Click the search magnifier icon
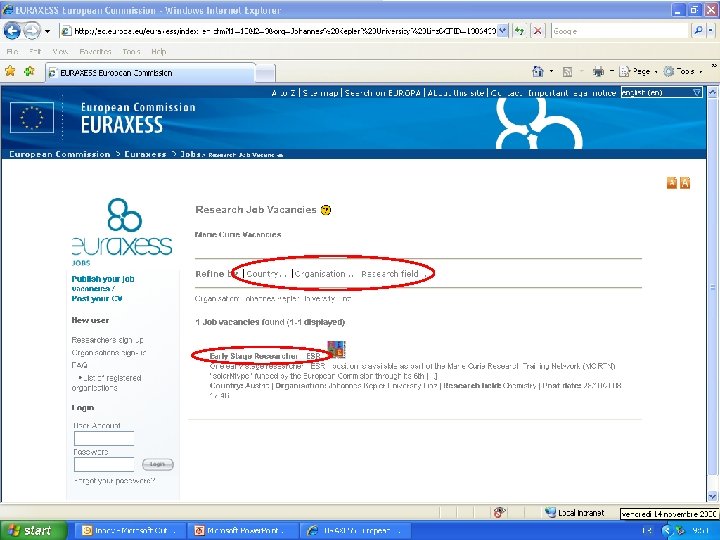Image resolution: width=720 pixels, height=540 pixels. coord(698,31)
